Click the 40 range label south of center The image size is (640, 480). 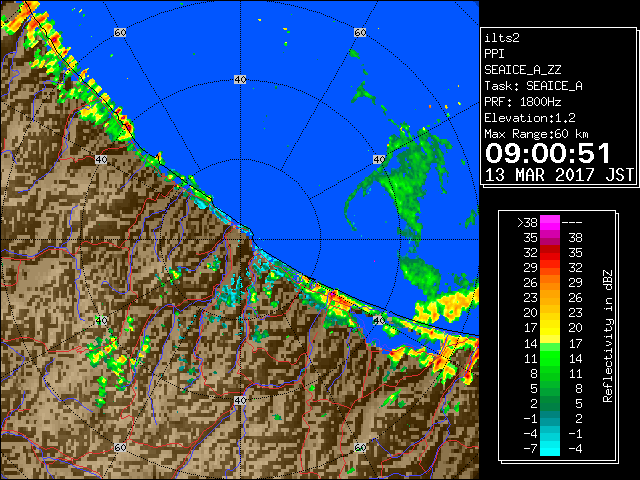(240, 400)
